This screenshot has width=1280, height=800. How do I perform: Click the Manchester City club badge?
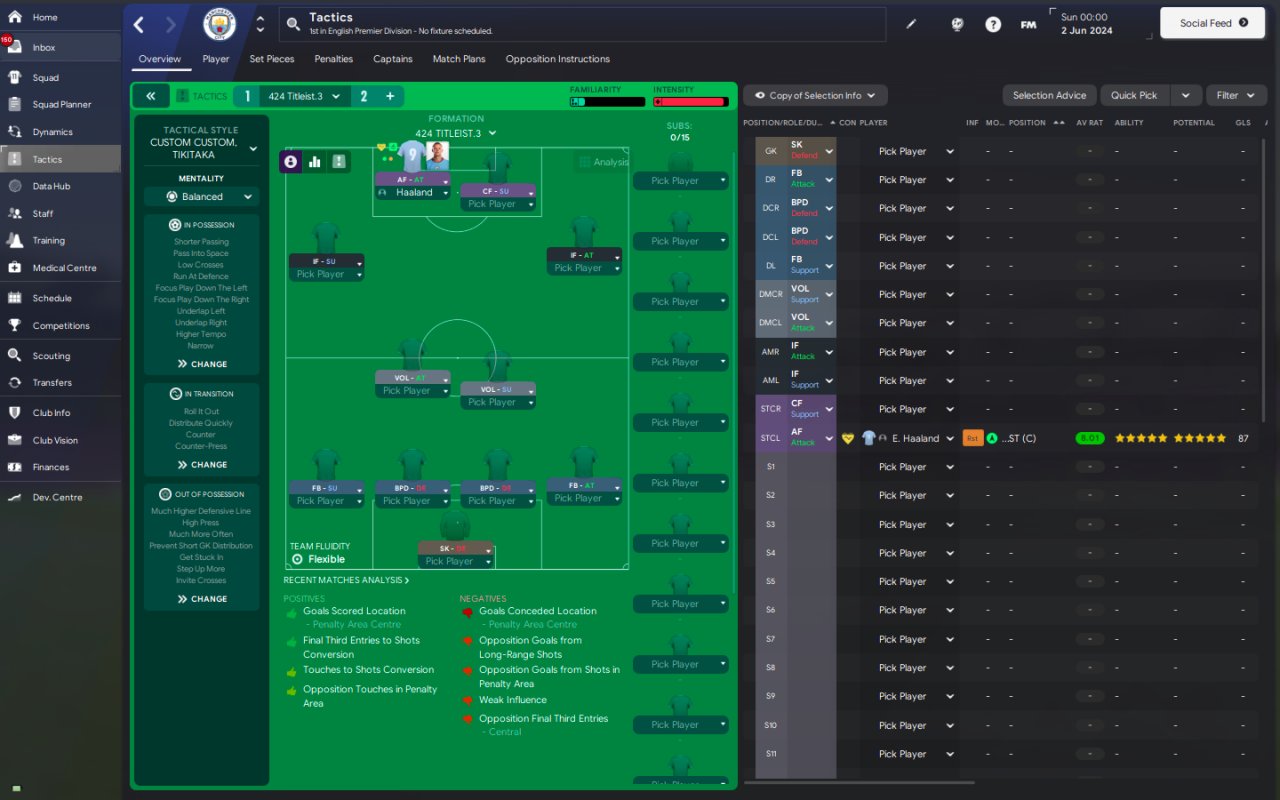pyautogui.click(x=220, y=24)
